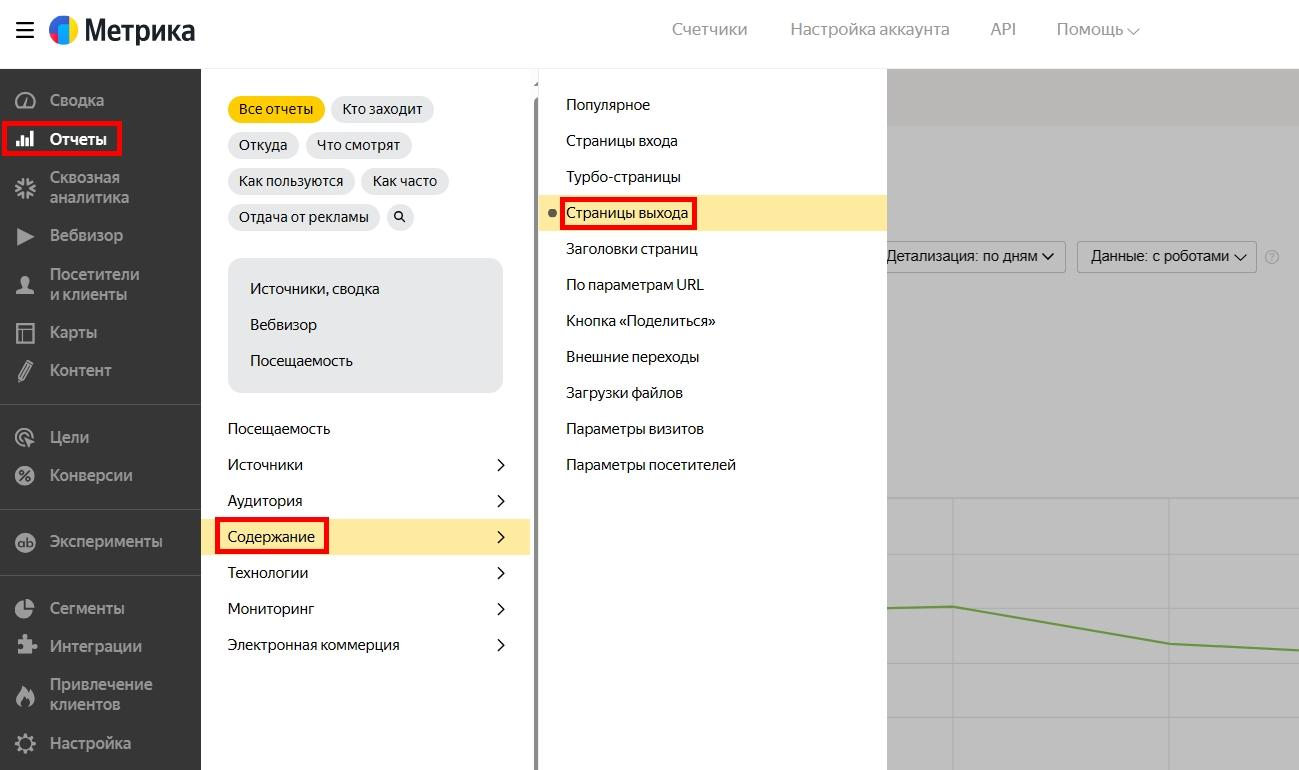This screenshot has height=770, width=1299.
Task: Open the hamburger menu icon
Action: tap(25, 31)
